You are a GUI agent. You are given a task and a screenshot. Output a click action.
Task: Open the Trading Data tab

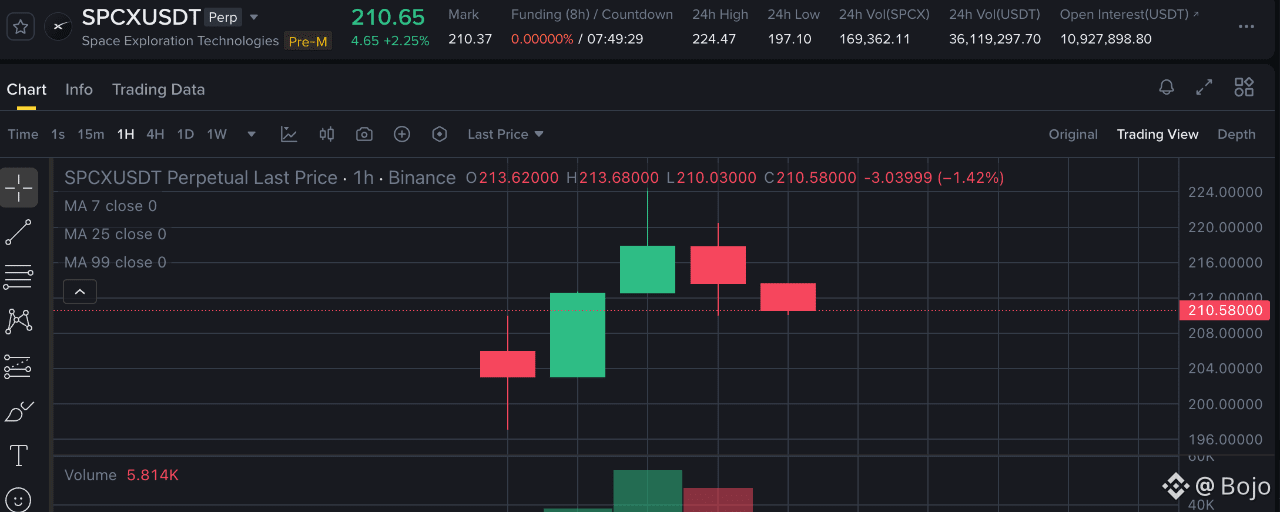[x=158, y=89]
